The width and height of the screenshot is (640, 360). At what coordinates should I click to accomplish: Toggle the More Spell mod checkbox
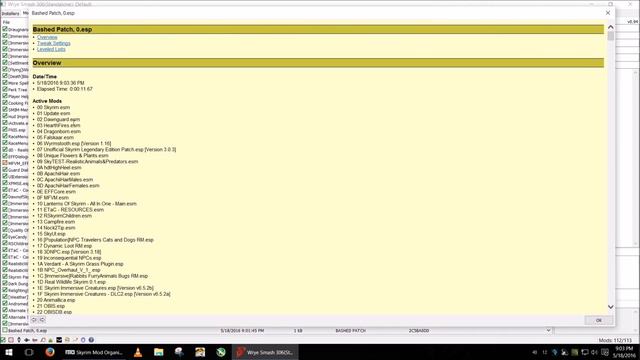click(5, 83)
